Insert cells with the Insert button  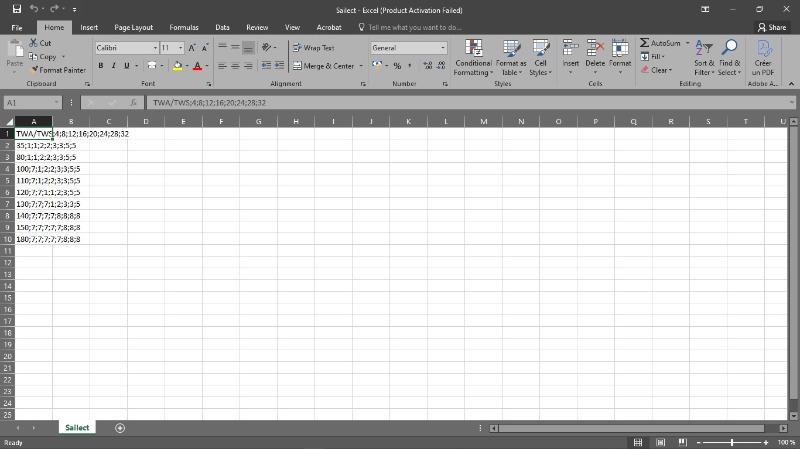coord(570,57)
